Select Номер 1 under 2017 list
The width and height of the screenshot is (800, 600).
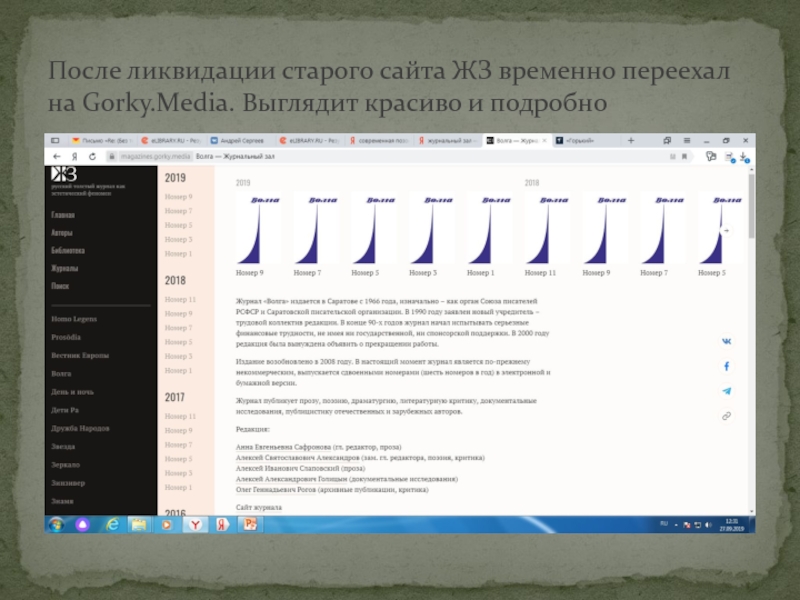(x=179, y=488)
